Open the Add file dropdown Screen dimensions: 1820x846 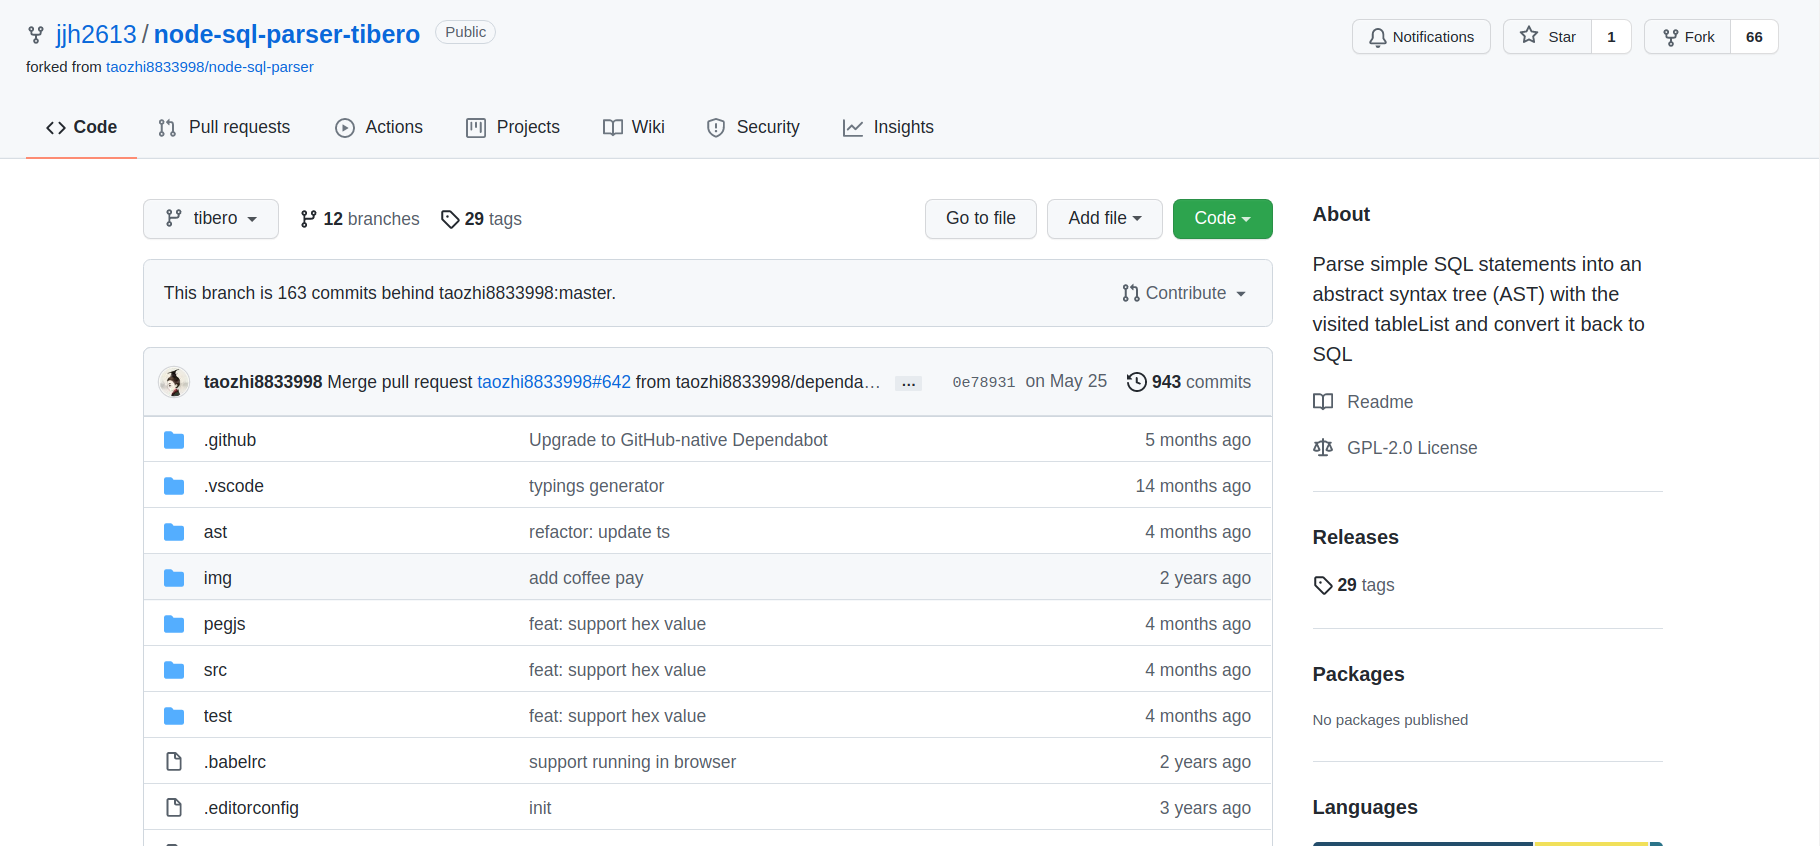[1105, 219]
